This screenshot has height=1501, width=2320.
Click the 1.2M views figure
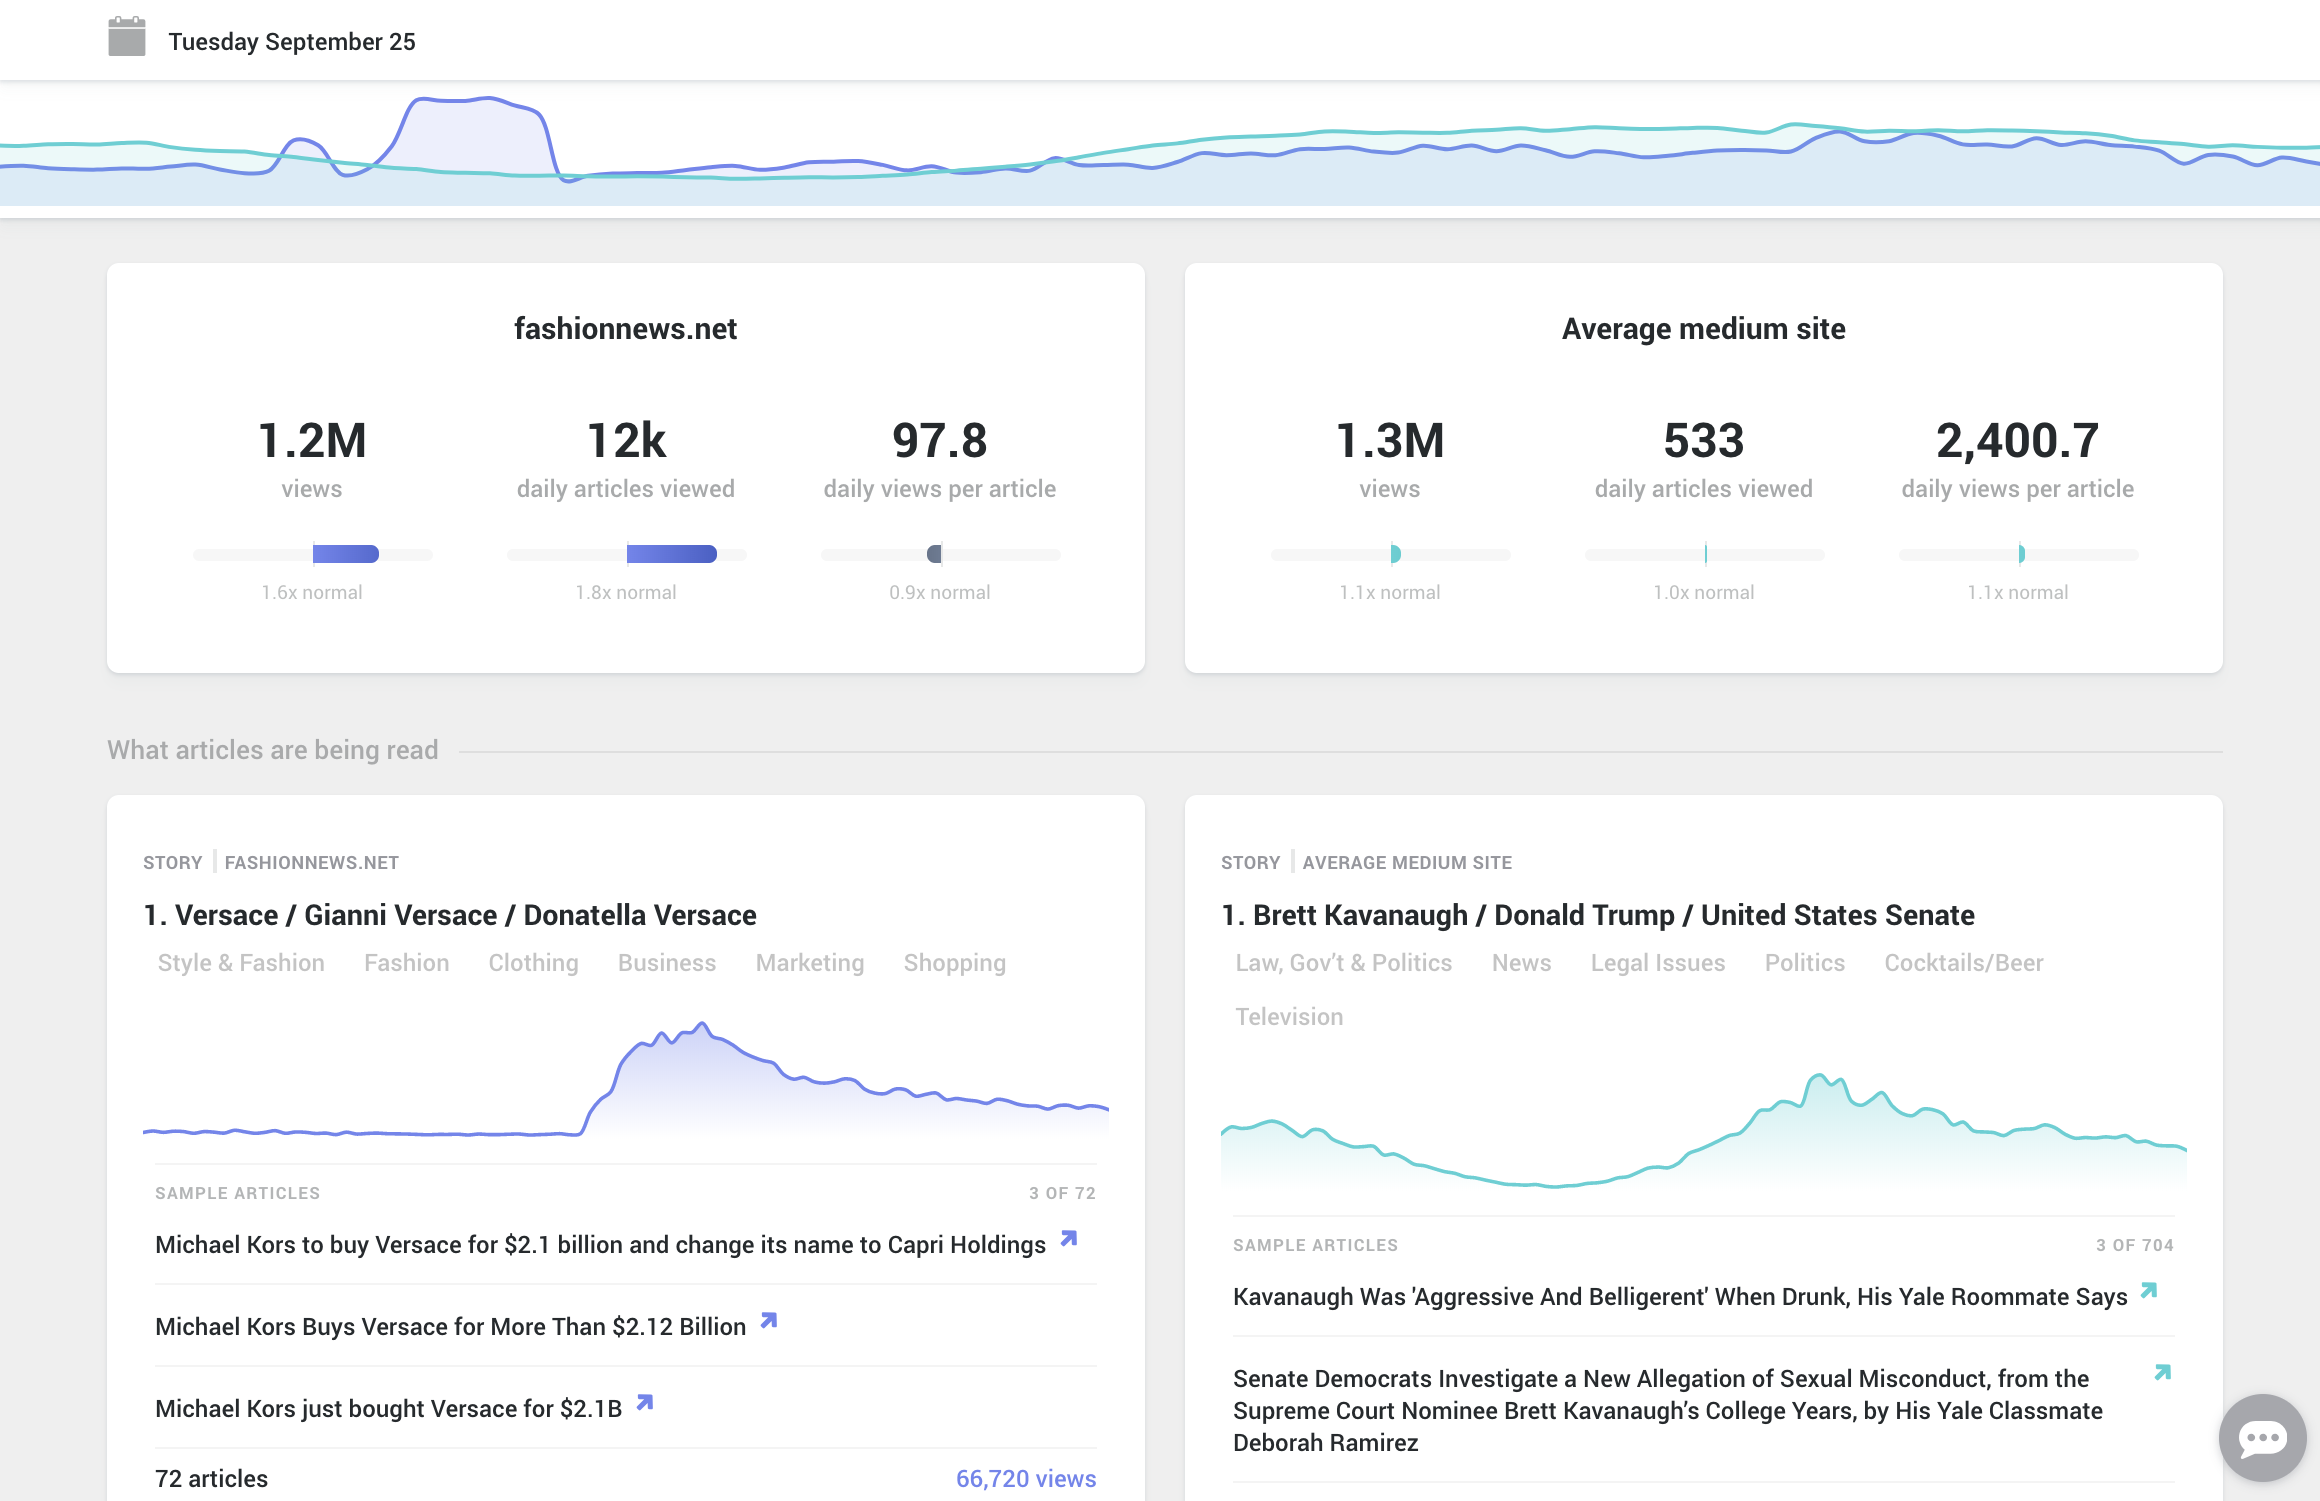[x=312, y=440]
